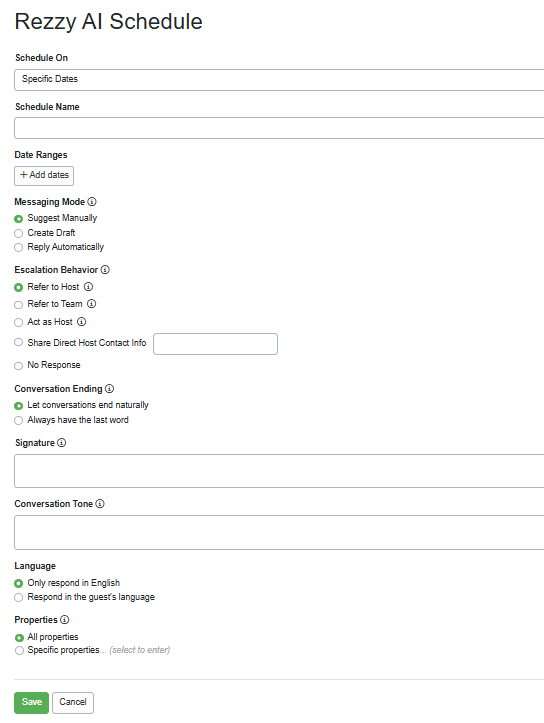
Task: Show info for Refer to Team
Action: [92, 304]
